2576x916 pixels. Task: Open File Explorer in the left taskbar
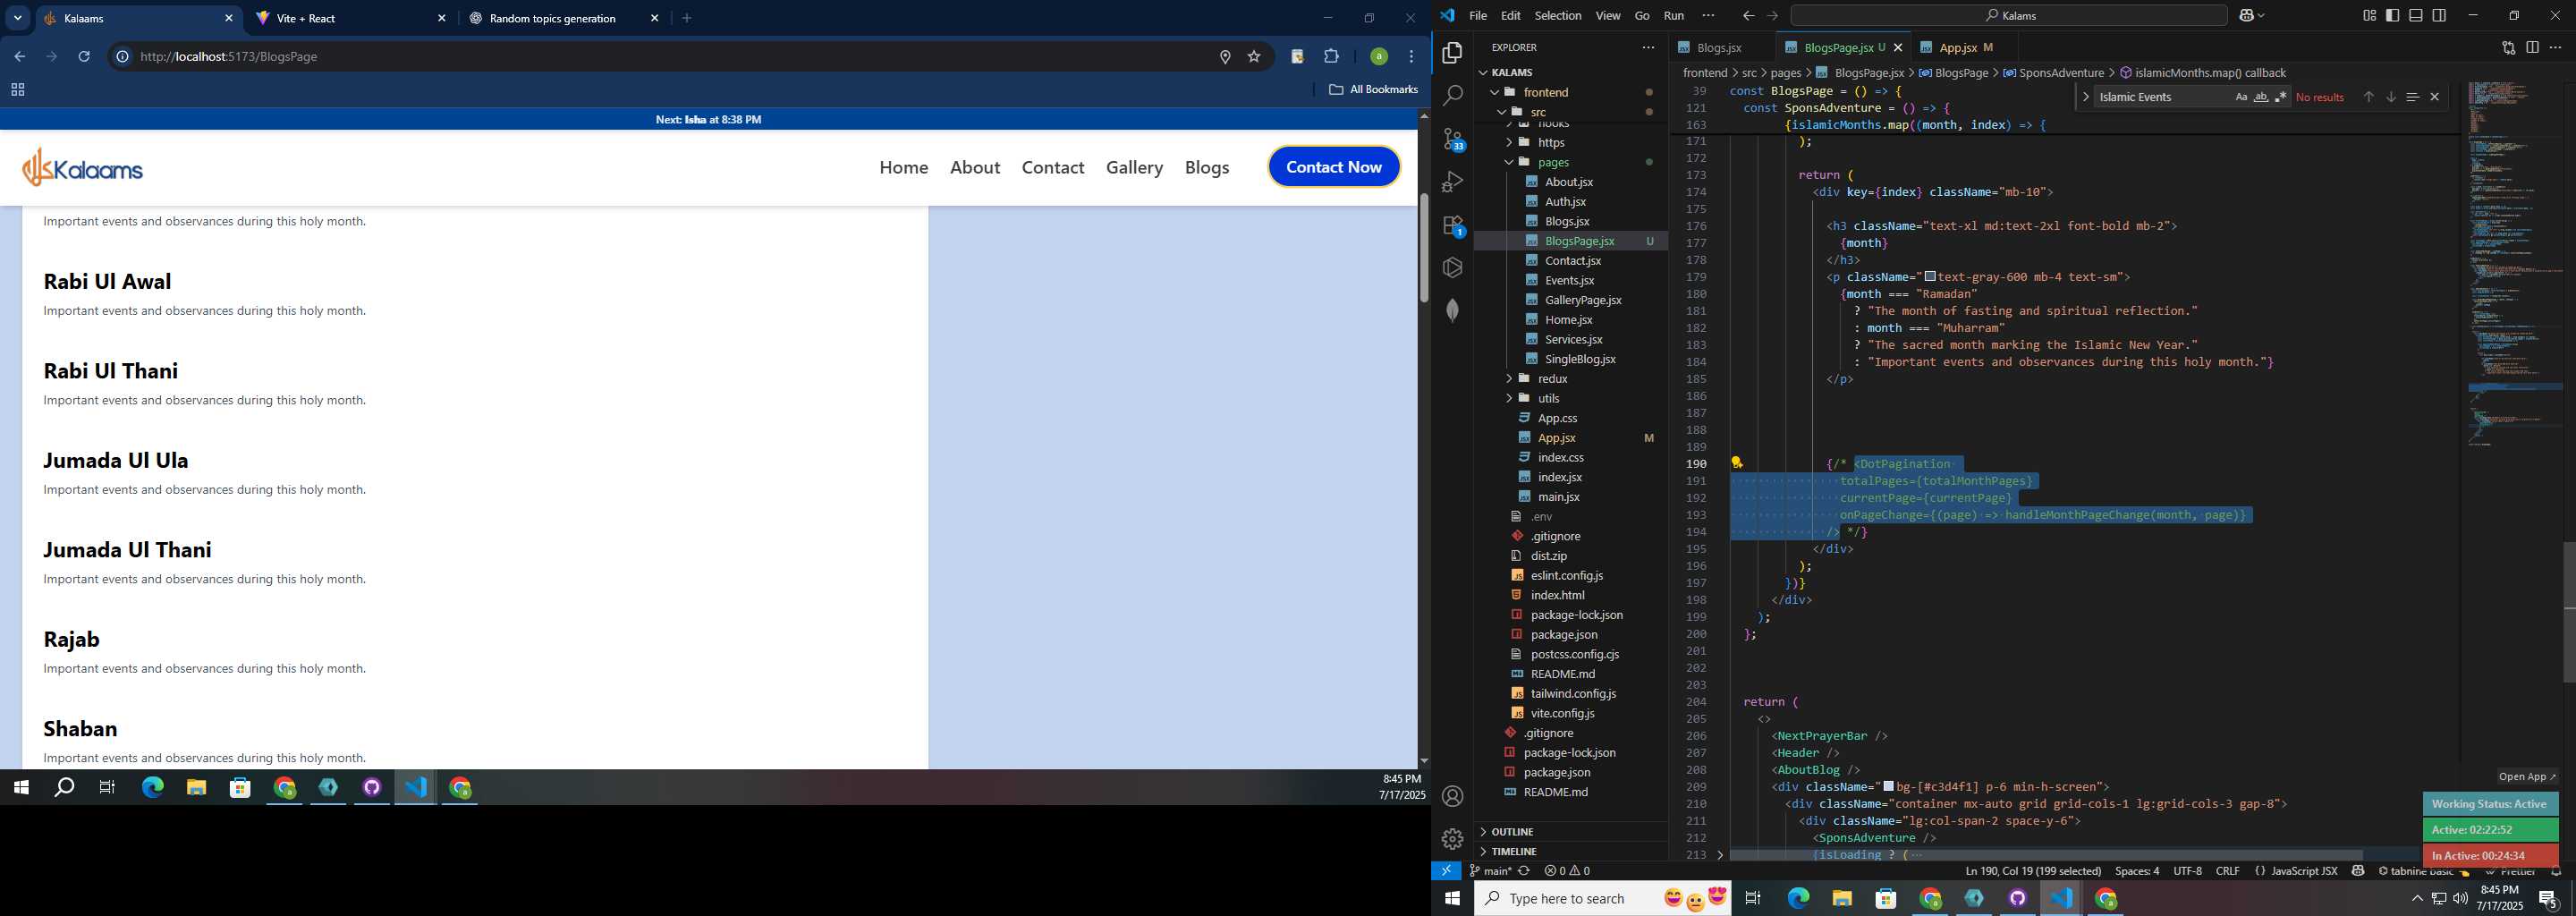point(196,788)
